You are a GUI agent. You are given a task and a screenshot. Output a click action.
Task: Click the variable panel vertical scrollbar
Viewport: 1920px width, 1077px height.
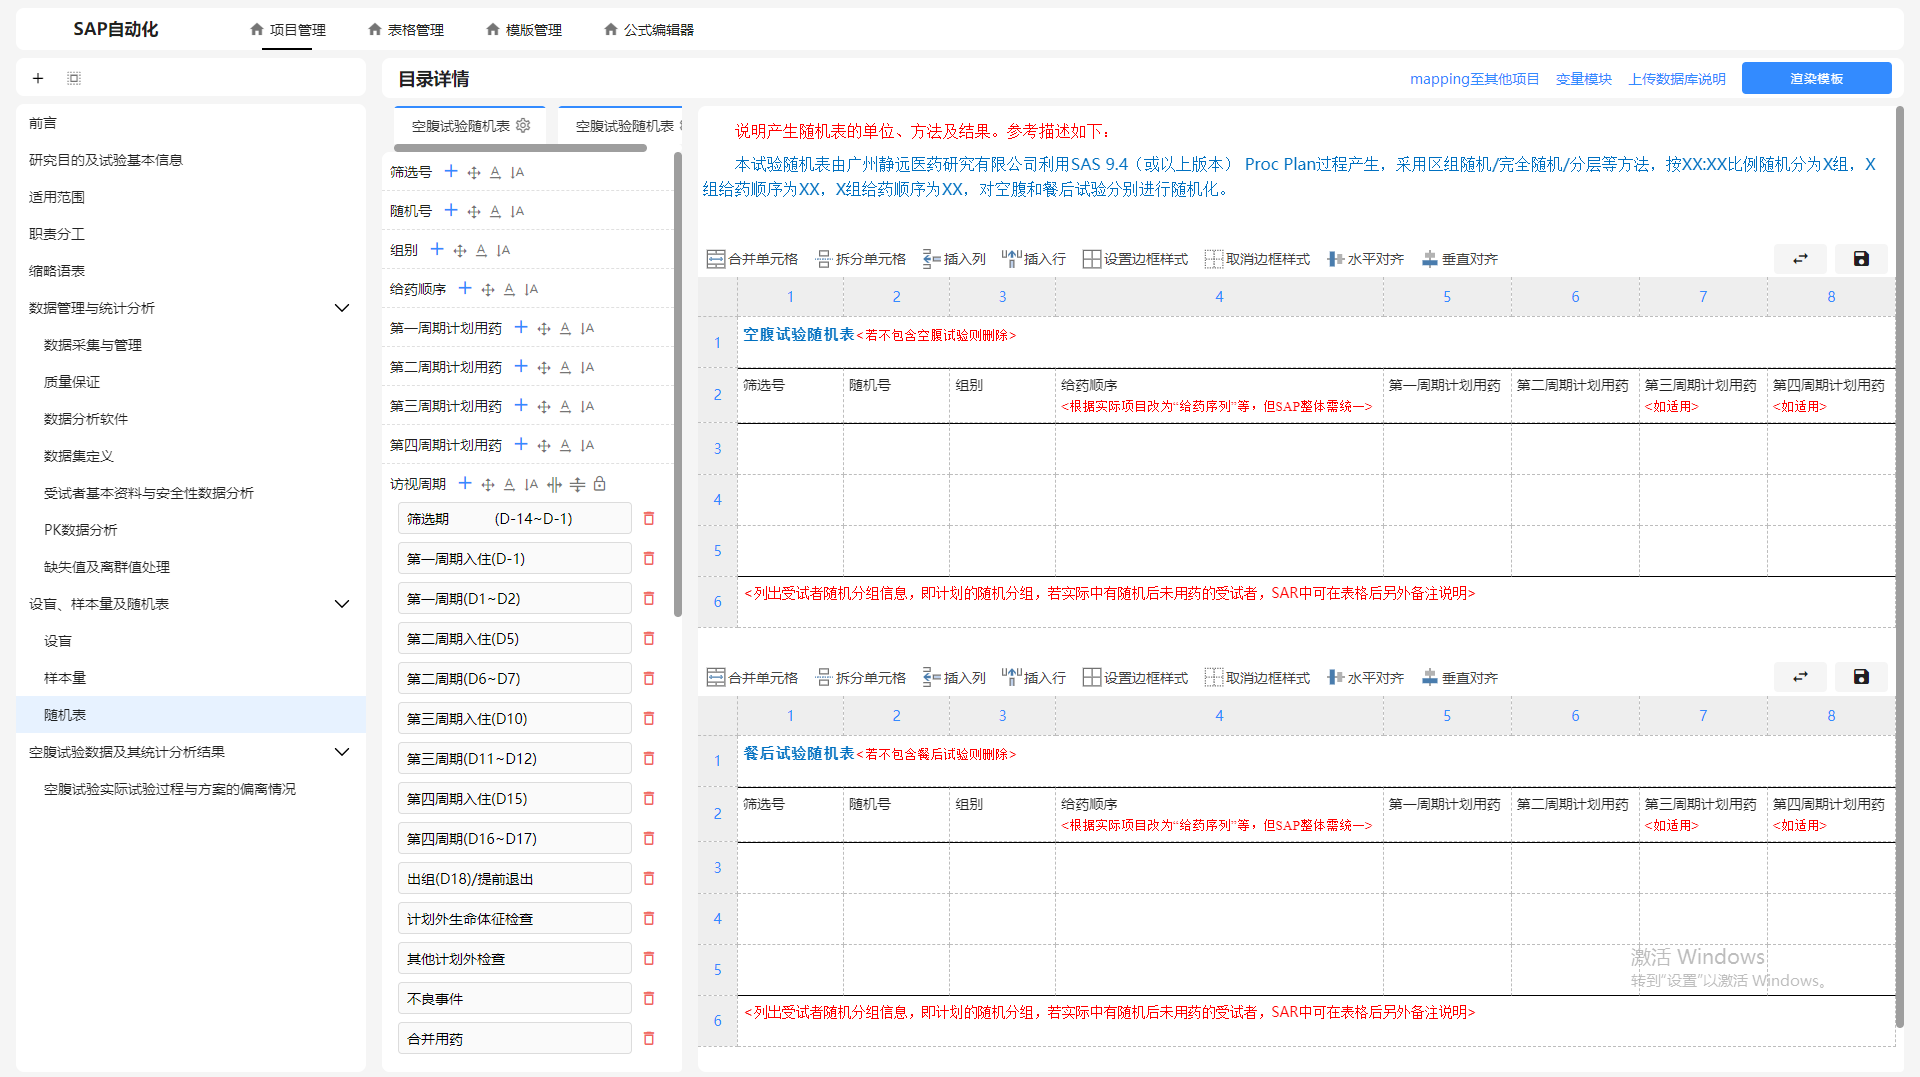click(677, 385)
